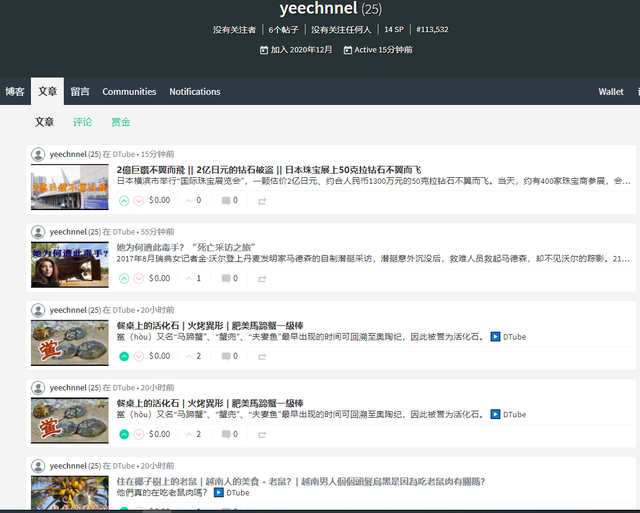
Task: Select the 评论 sub-filter
Action: 82,122
